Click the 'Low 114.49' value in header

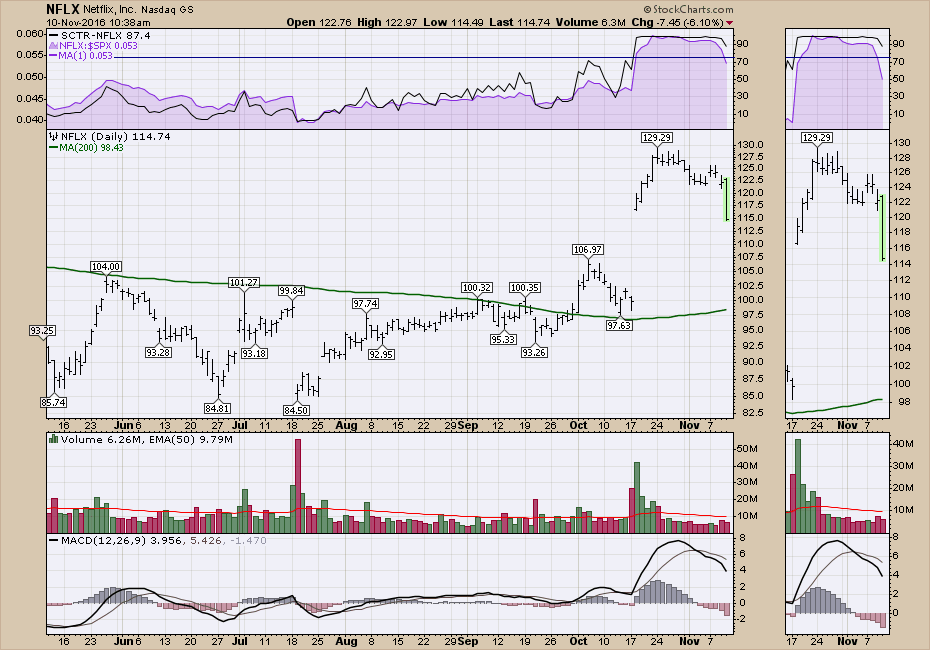pyautogui.click(x=454, y=23)
